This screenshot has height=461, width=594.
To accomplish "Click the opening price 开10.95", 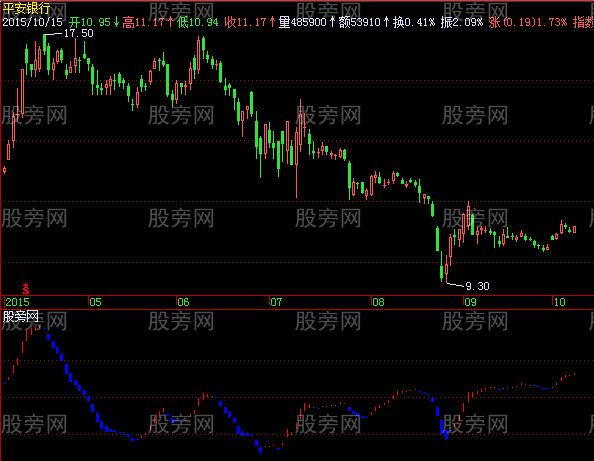I will coord(90,22).
